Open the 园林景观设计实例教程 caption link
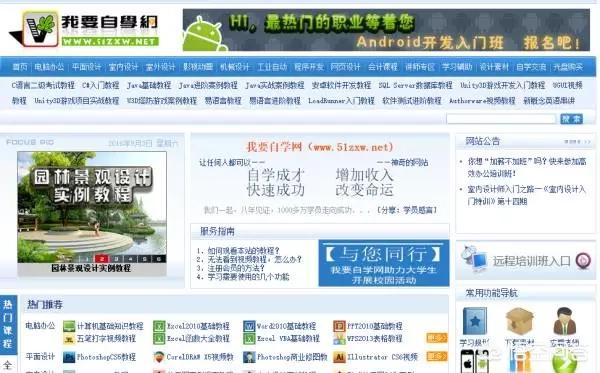The height and width of the screenshot is (373, 600). tap(91, 269)
